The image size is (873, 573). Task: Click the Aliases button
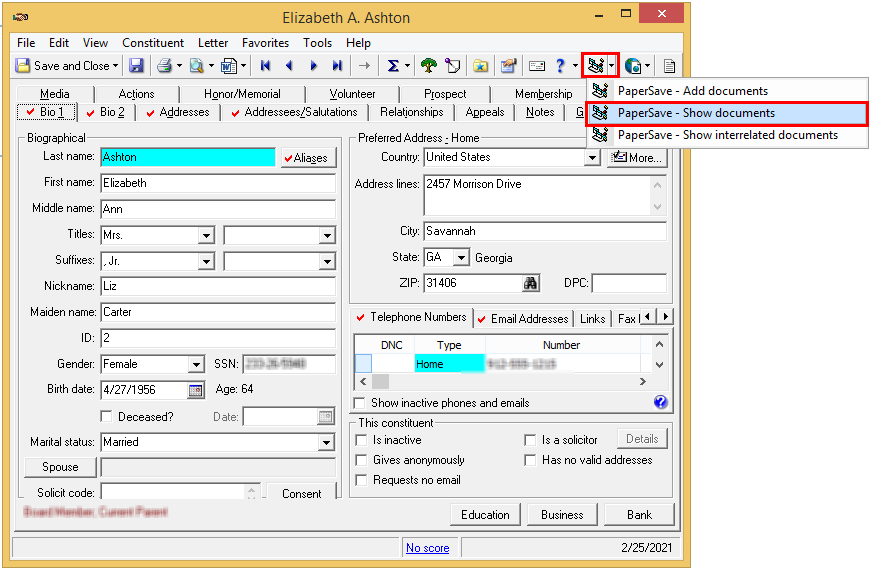[310, 158]
